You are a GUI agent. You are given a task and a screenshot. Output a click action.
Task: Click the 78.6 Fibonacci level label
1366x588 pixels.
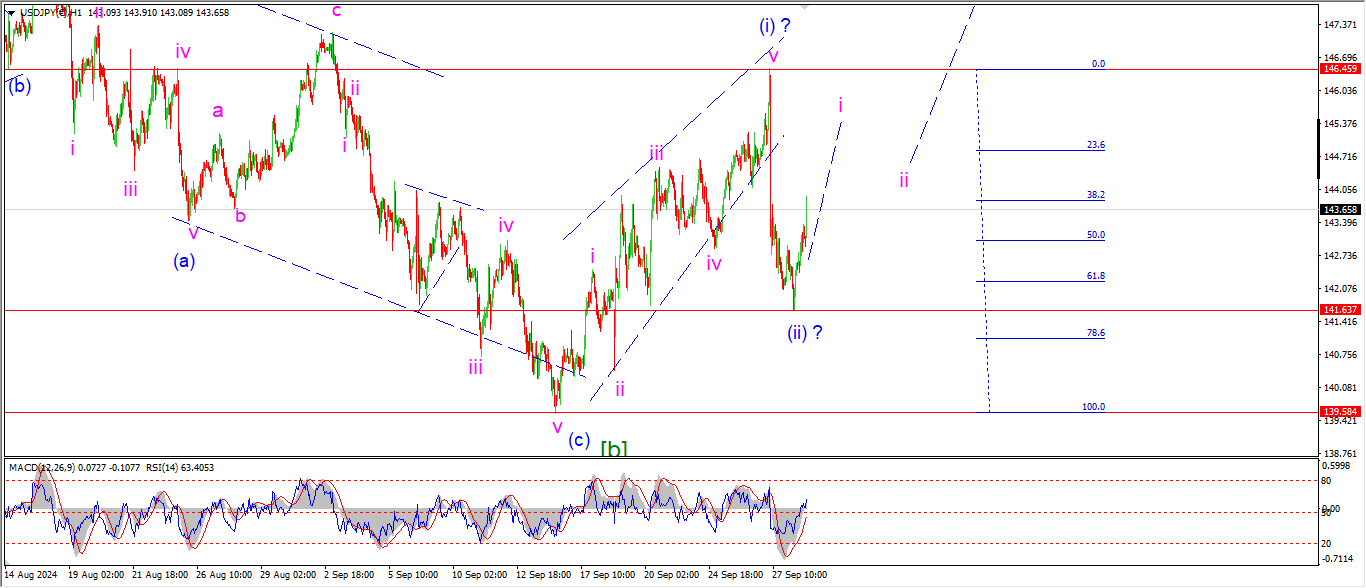1096,333
